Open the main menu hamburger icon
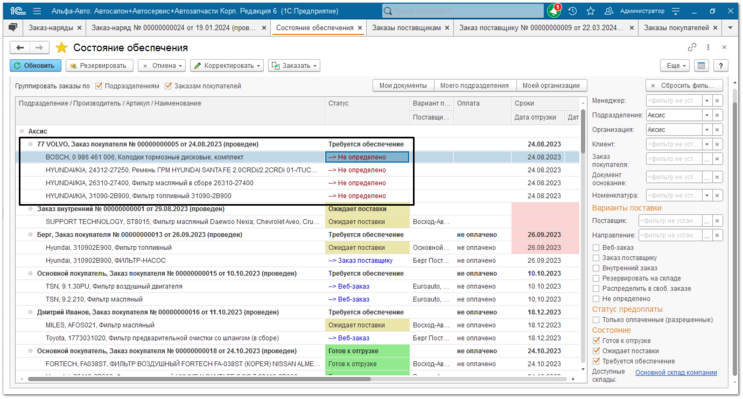This screenshot has width=743, height=399. click(x=37, y=11)
